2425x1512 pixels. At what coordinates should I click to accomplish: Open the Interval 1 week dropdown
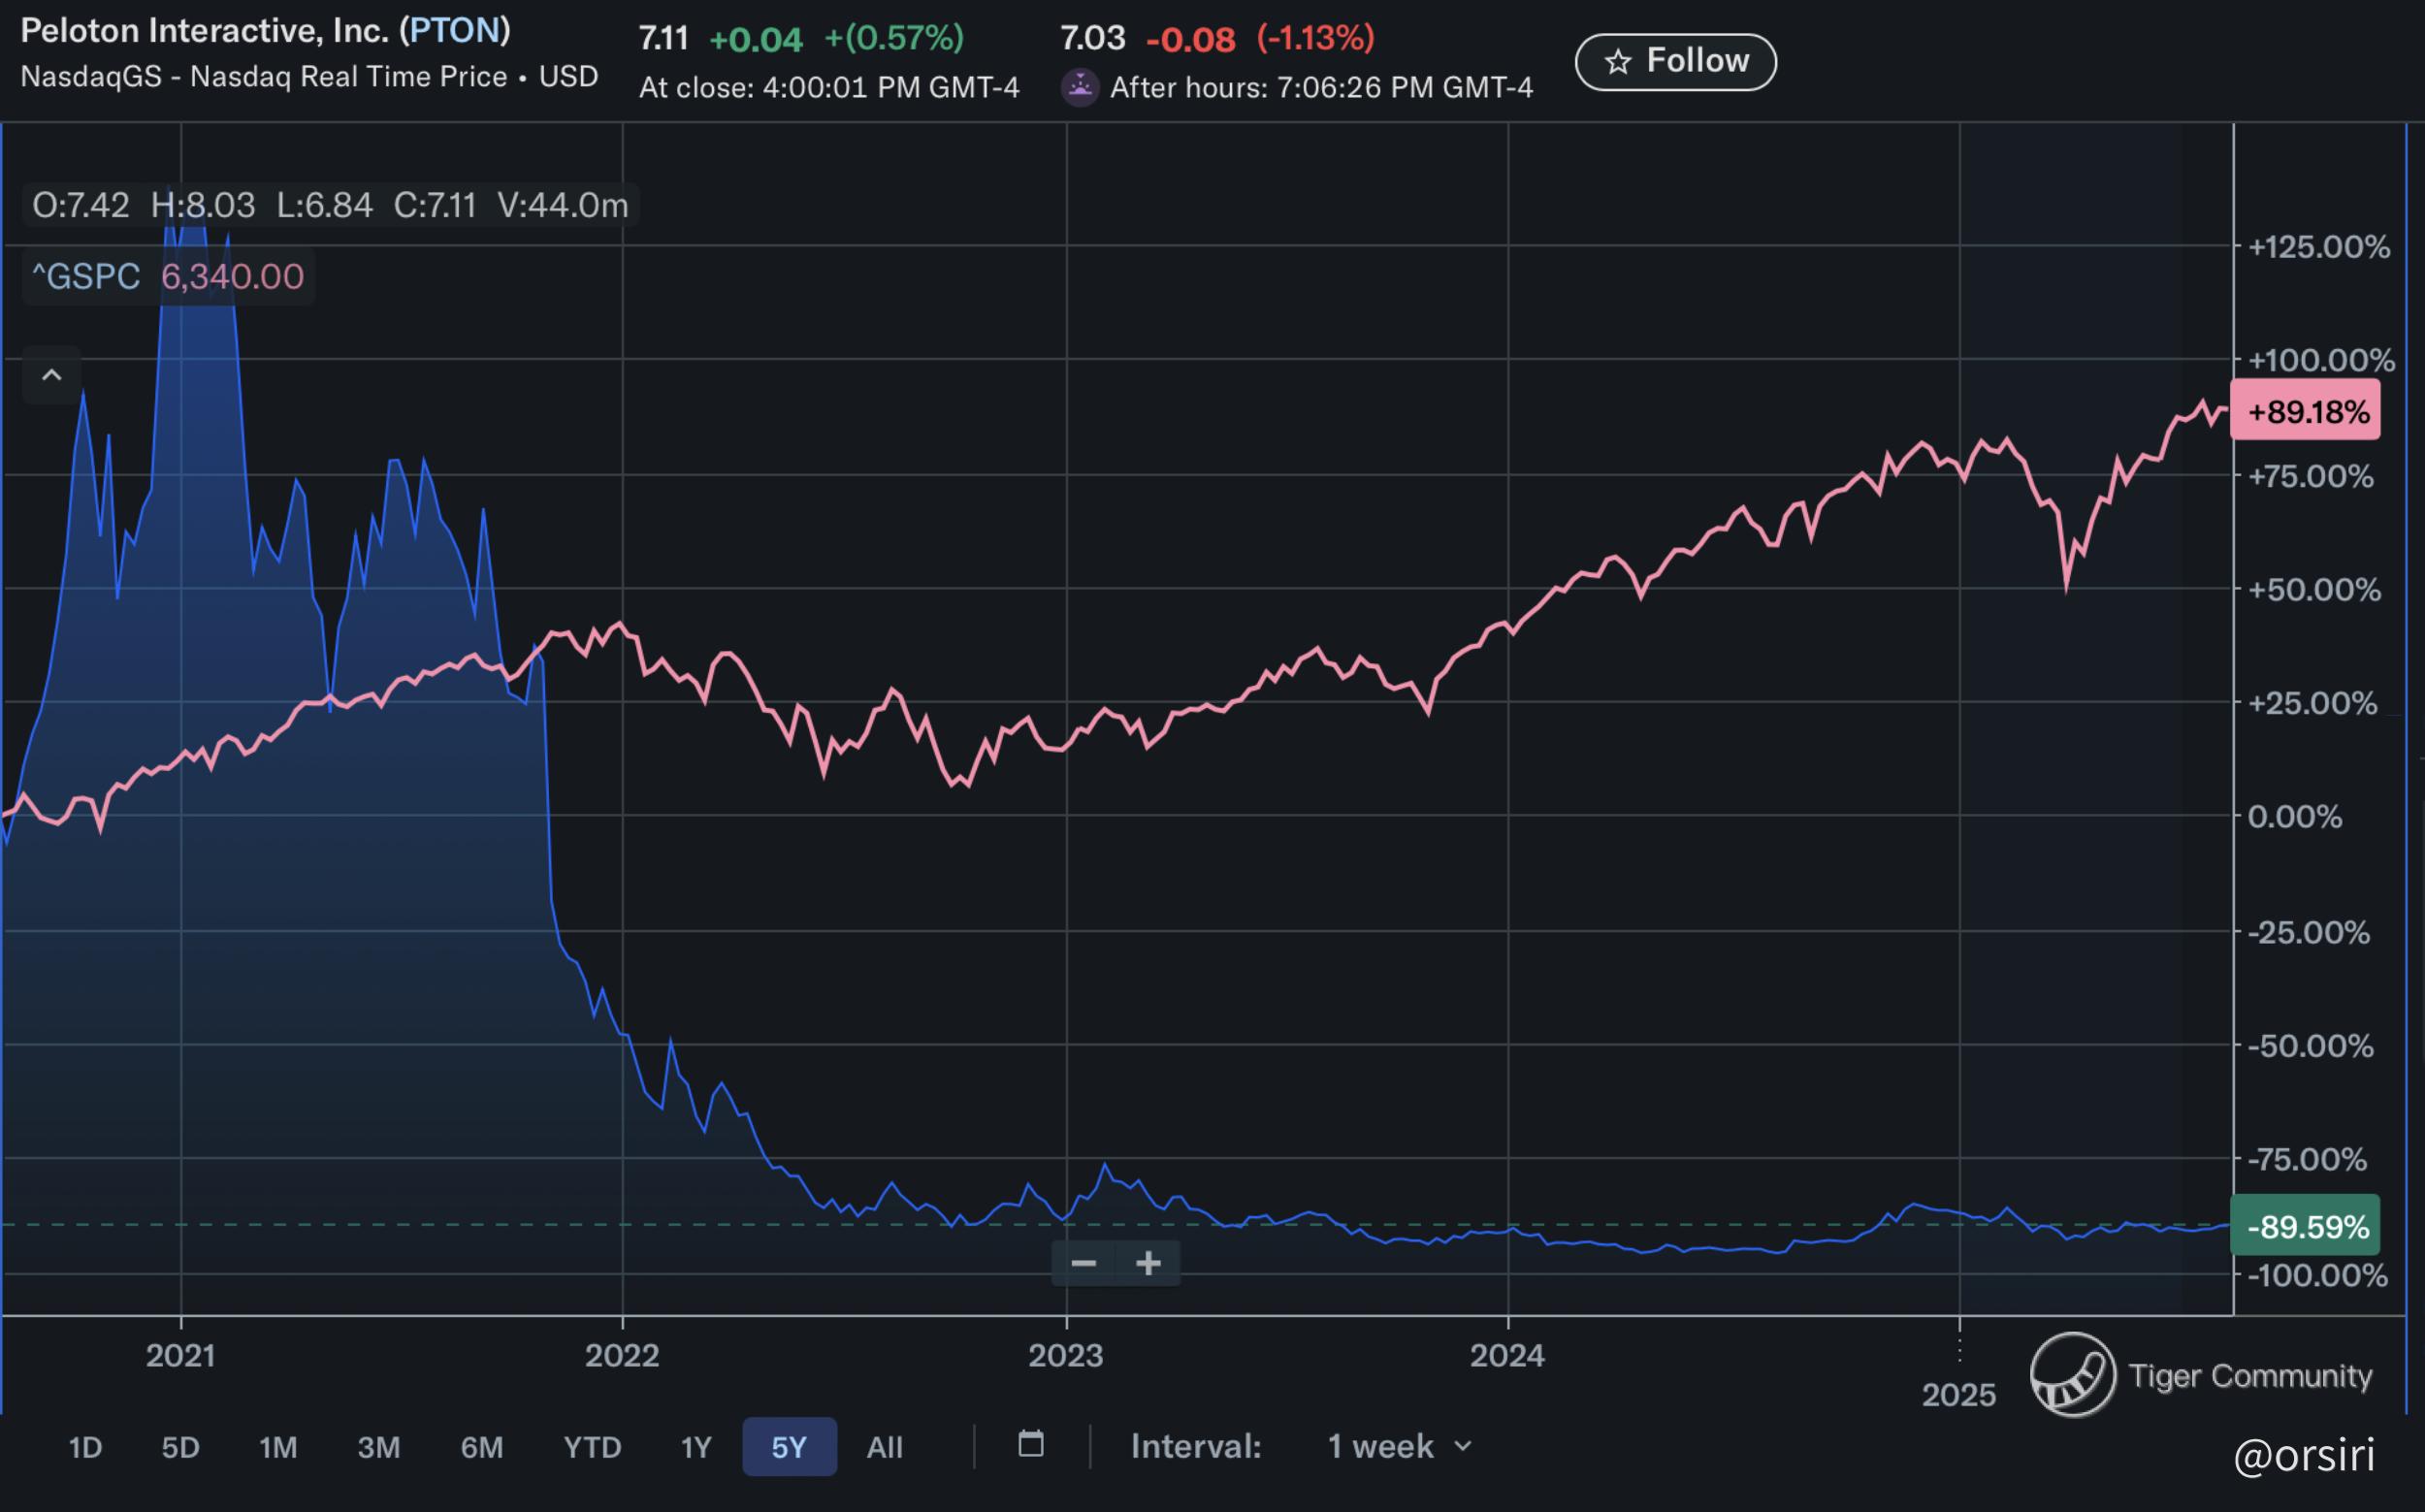click(1398, 1446)
